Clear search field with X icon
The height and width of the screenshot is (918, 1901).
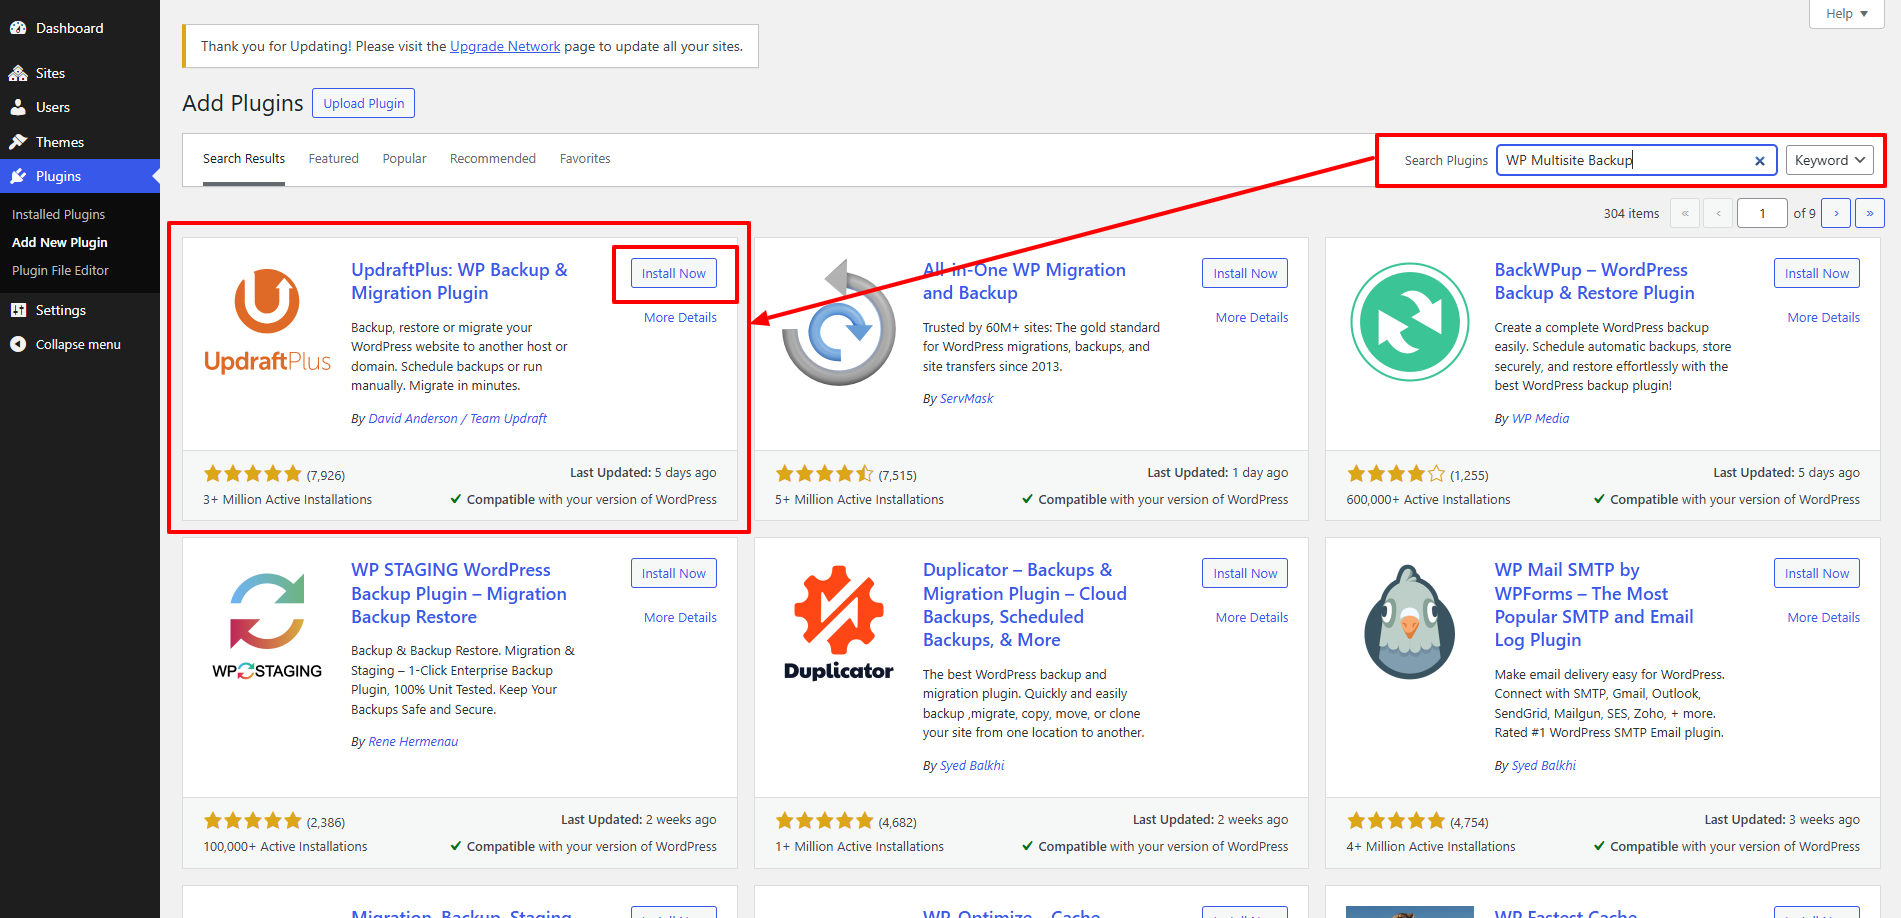[1760, 161]
